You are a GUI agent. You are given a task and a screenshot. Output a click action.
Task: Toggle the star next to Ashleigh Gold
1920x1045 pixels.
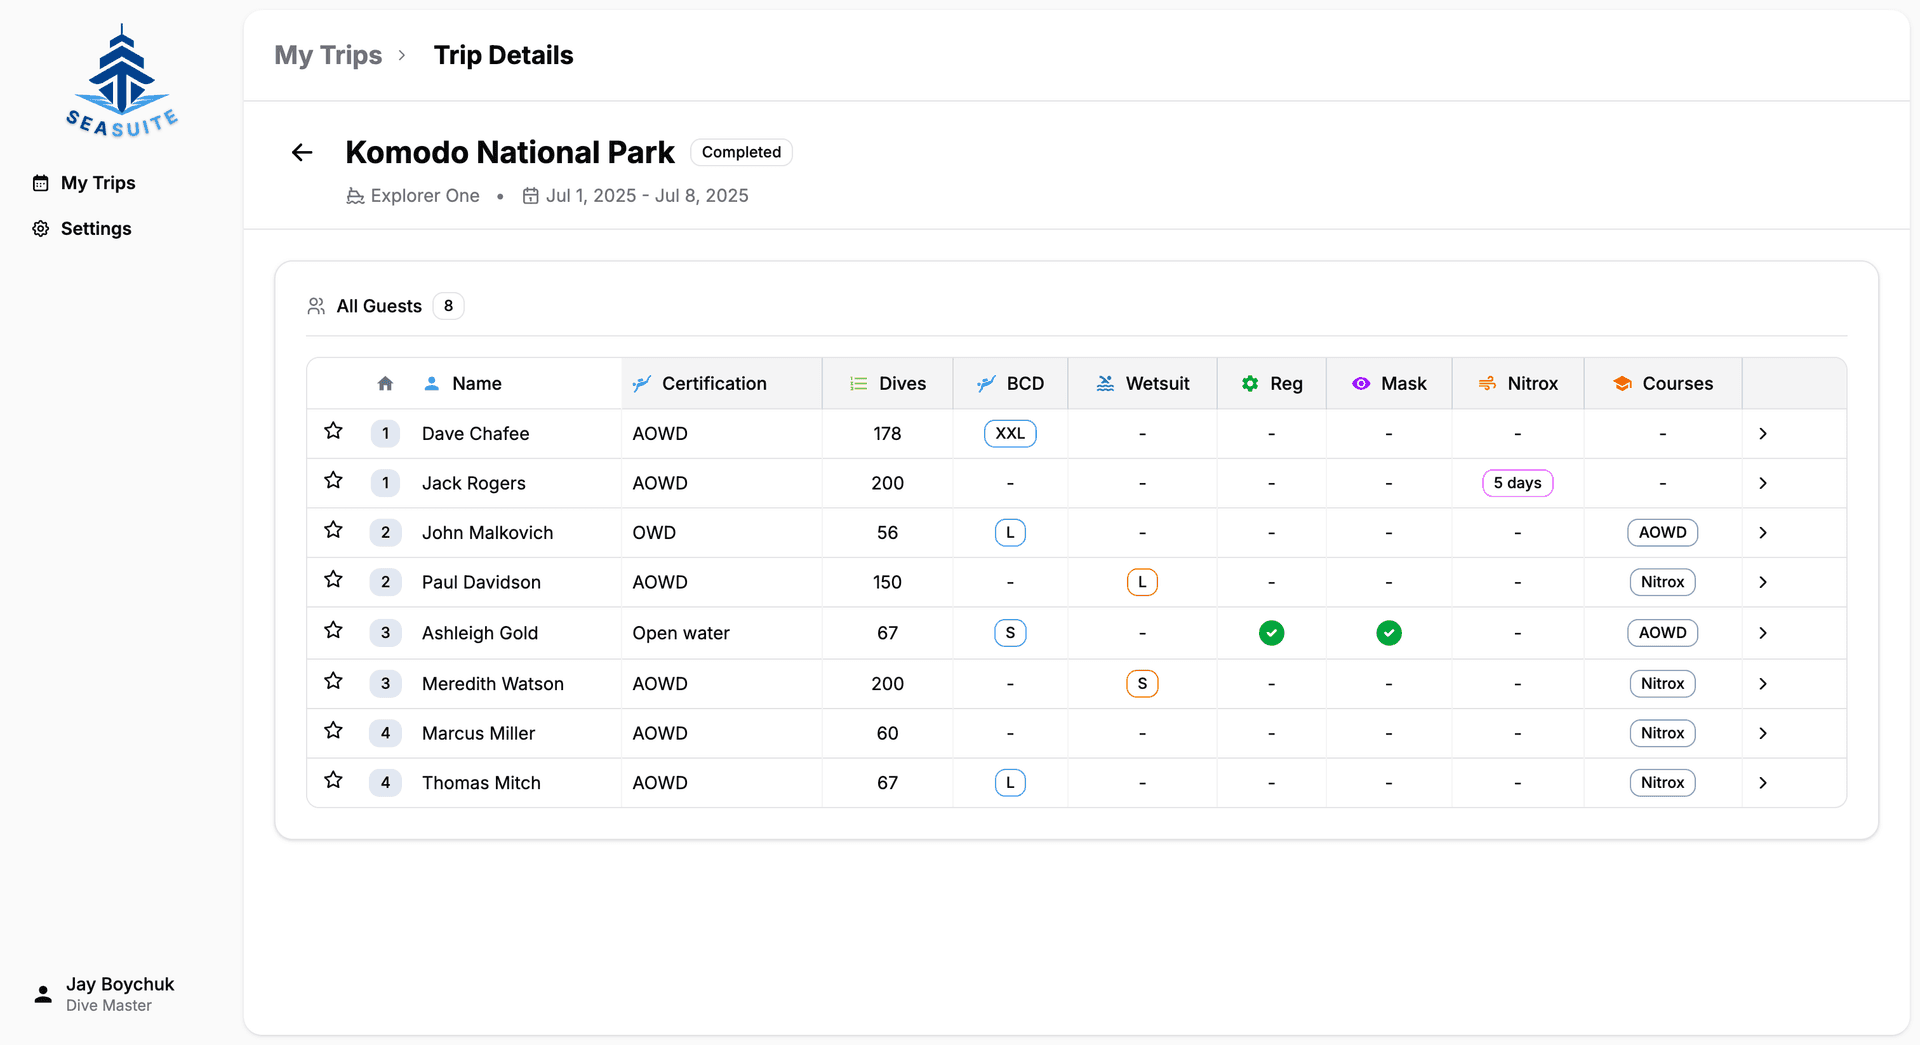[x=333, y=630]
